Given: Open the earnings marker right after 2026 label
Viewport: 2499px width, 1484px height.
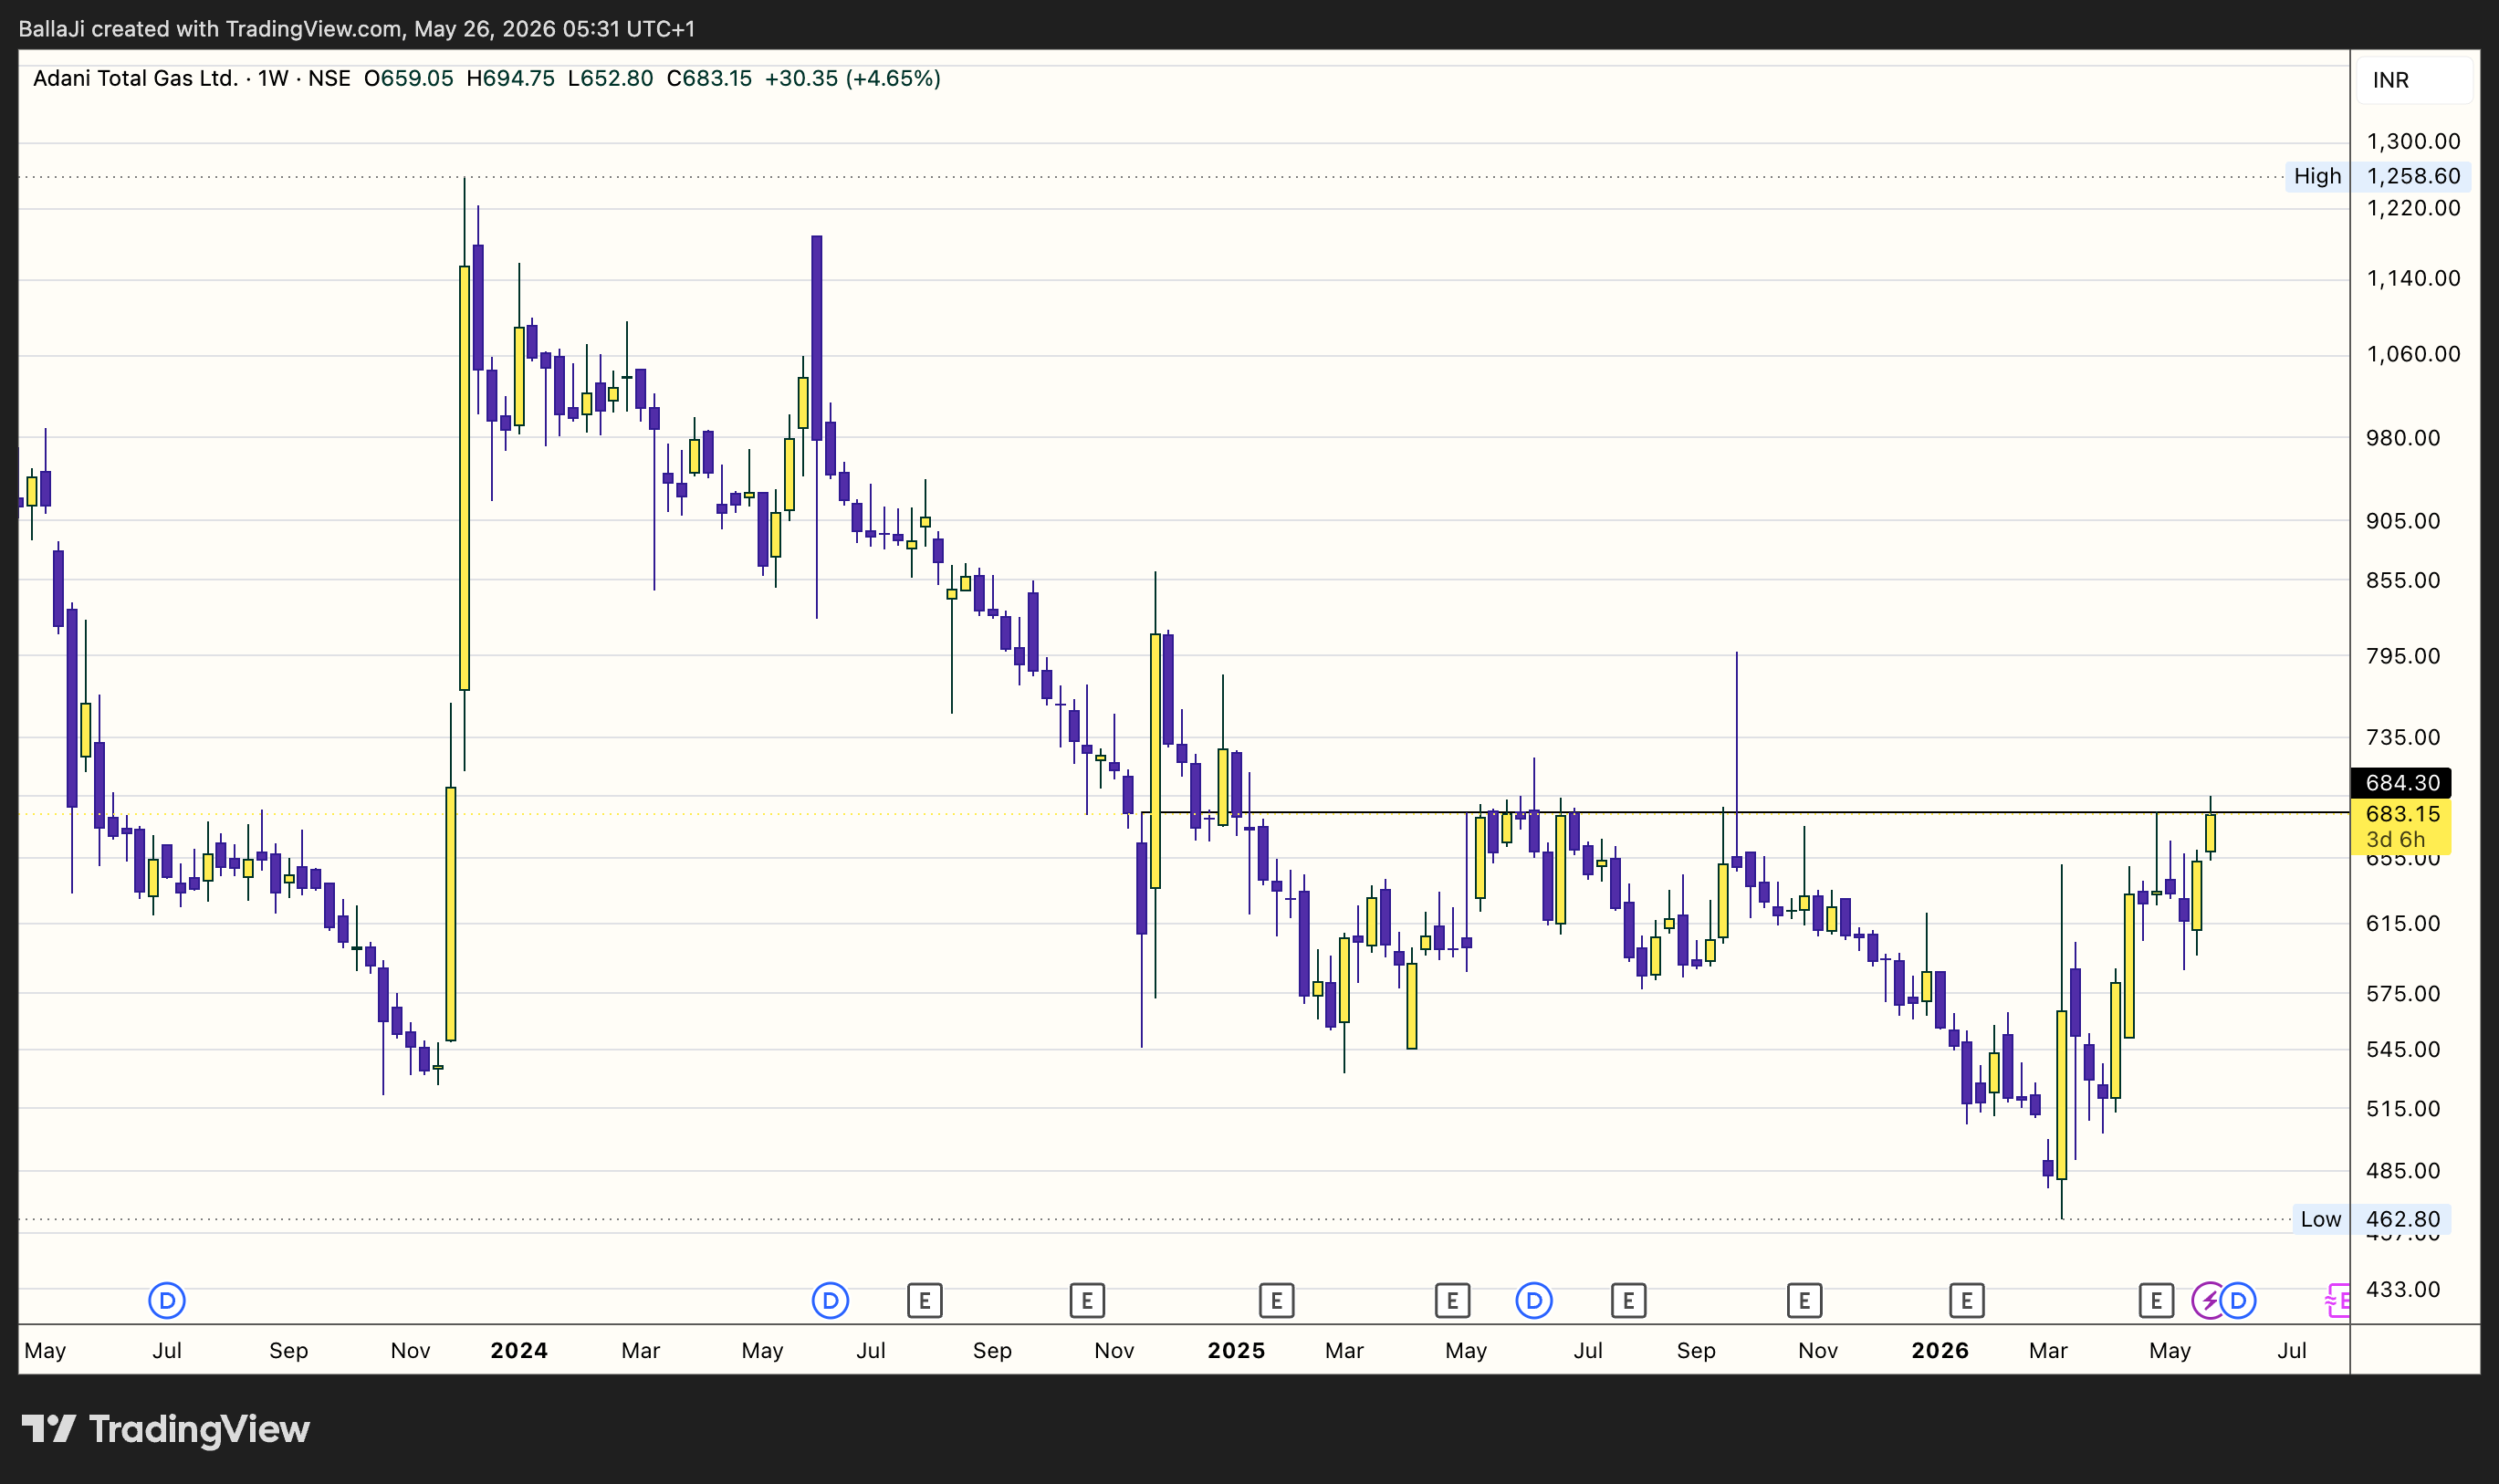Looking at the screenshot, I should tap(1967, 1301).
